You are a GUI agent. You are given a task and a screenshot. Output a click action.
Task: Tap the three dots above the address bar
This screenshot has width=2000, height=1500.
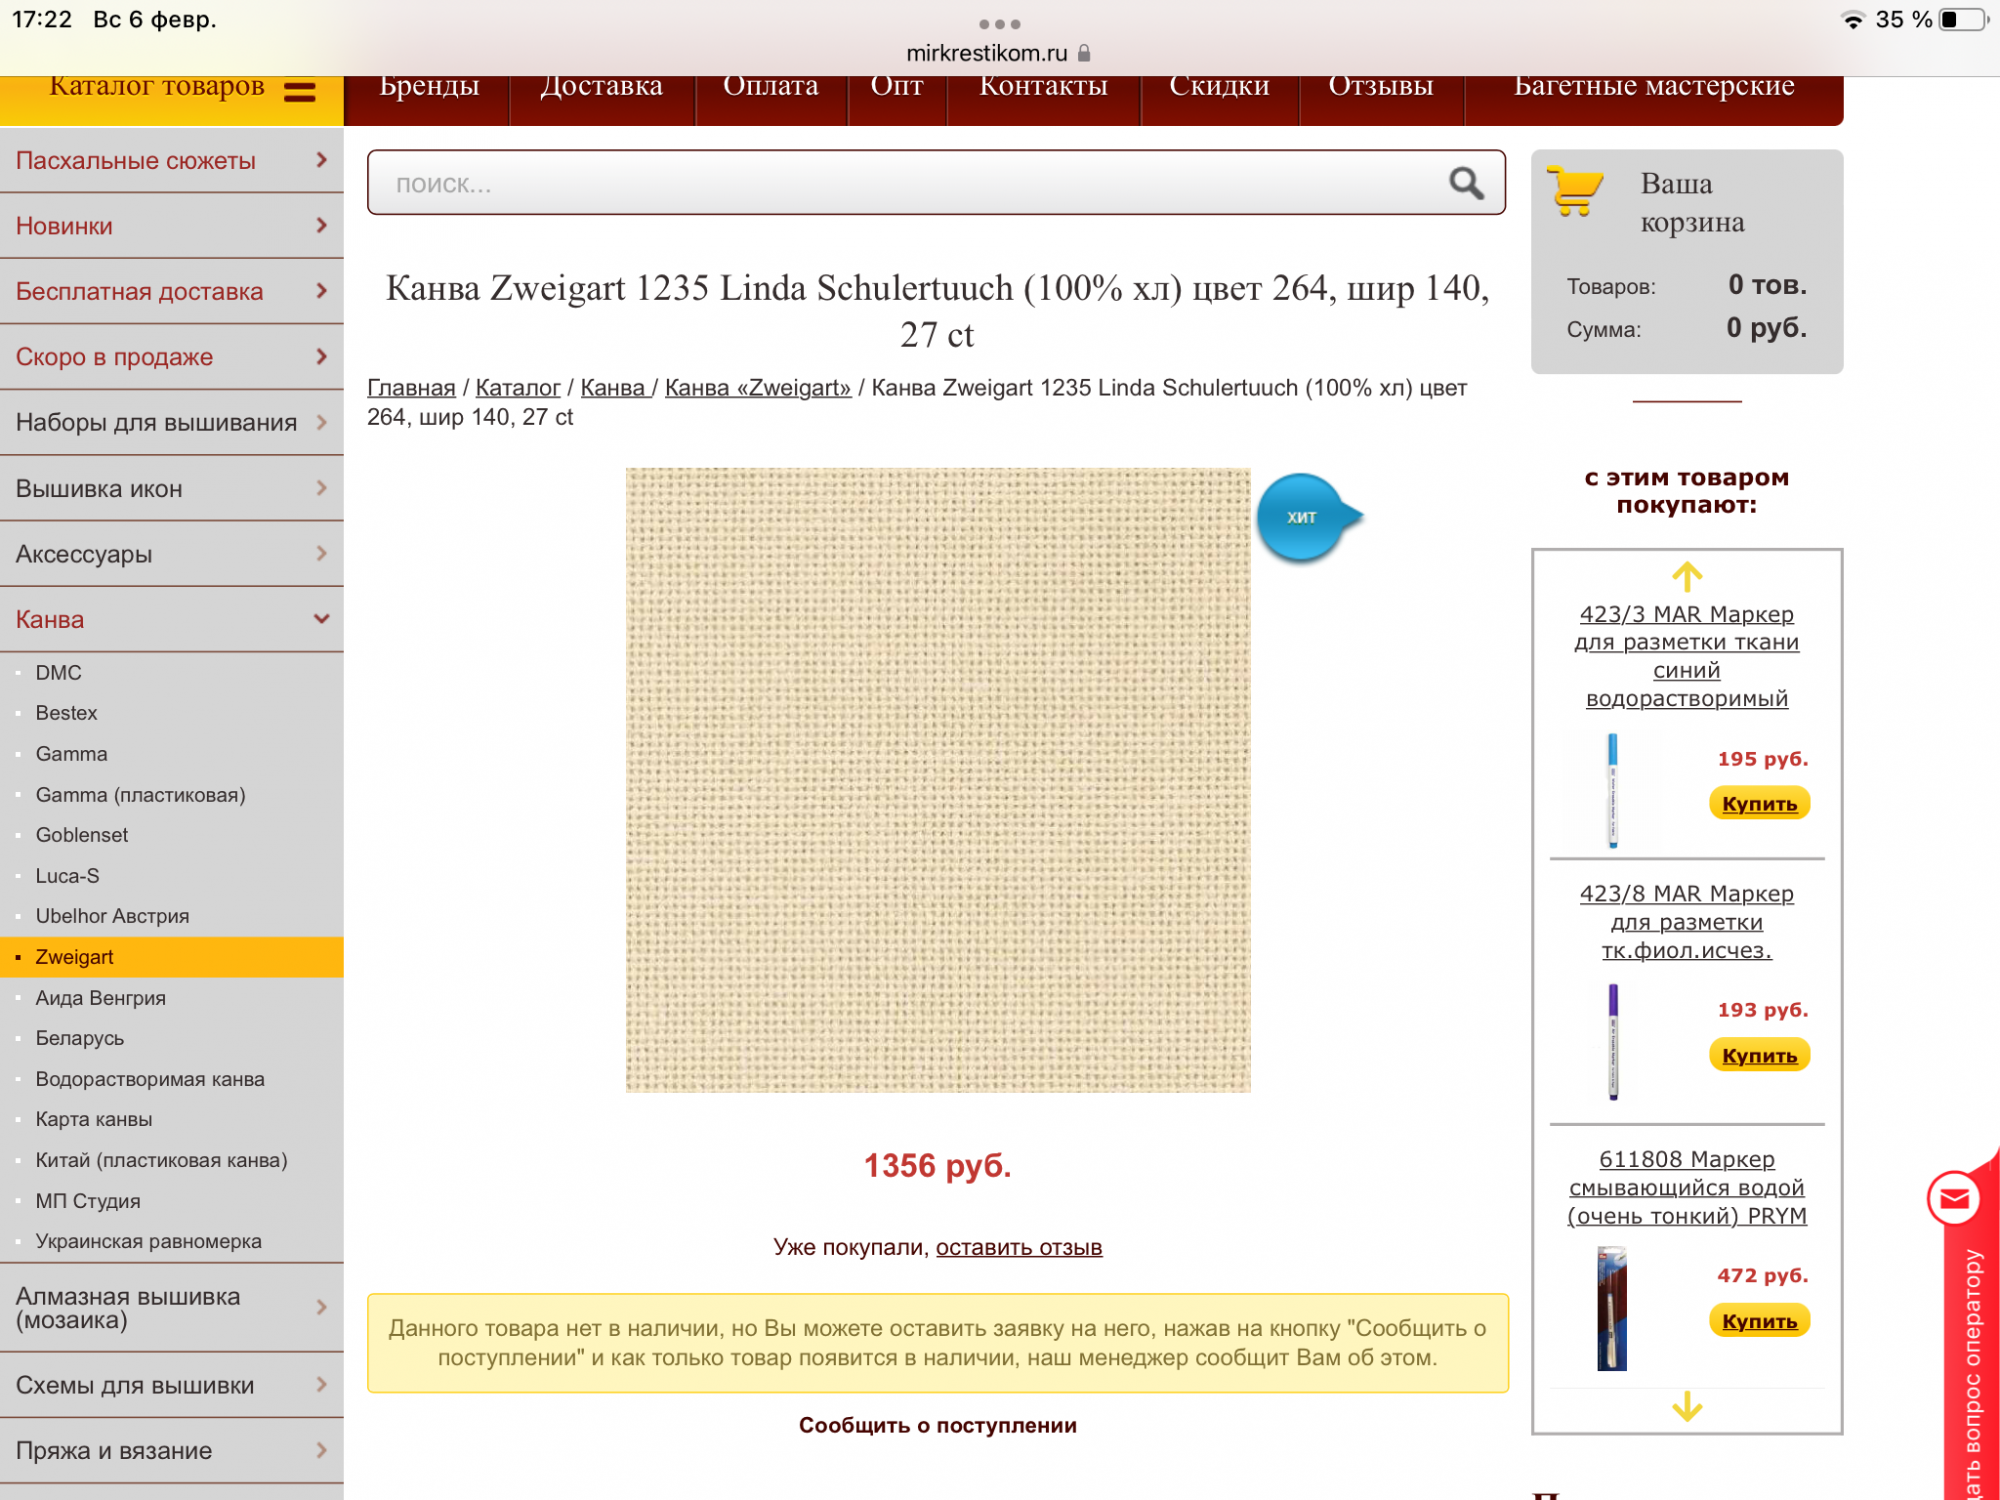pyautogui.click(x=999, y=24)
